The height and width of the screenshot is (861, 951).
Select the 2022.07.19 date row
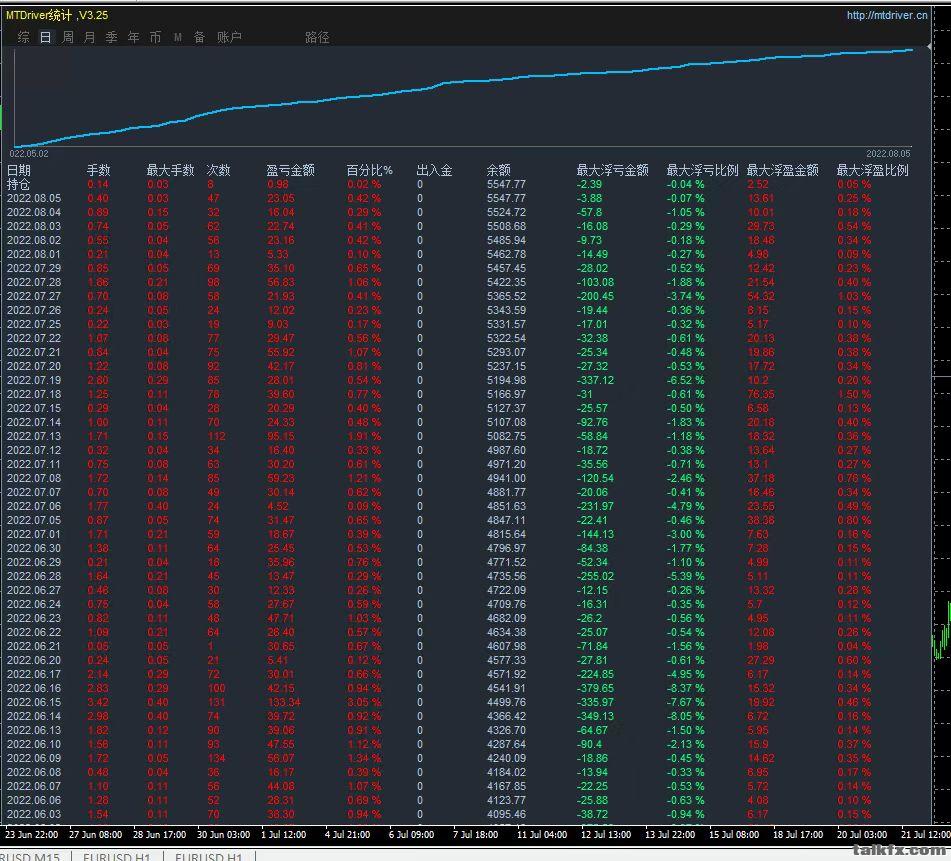(x=34, y=380)
